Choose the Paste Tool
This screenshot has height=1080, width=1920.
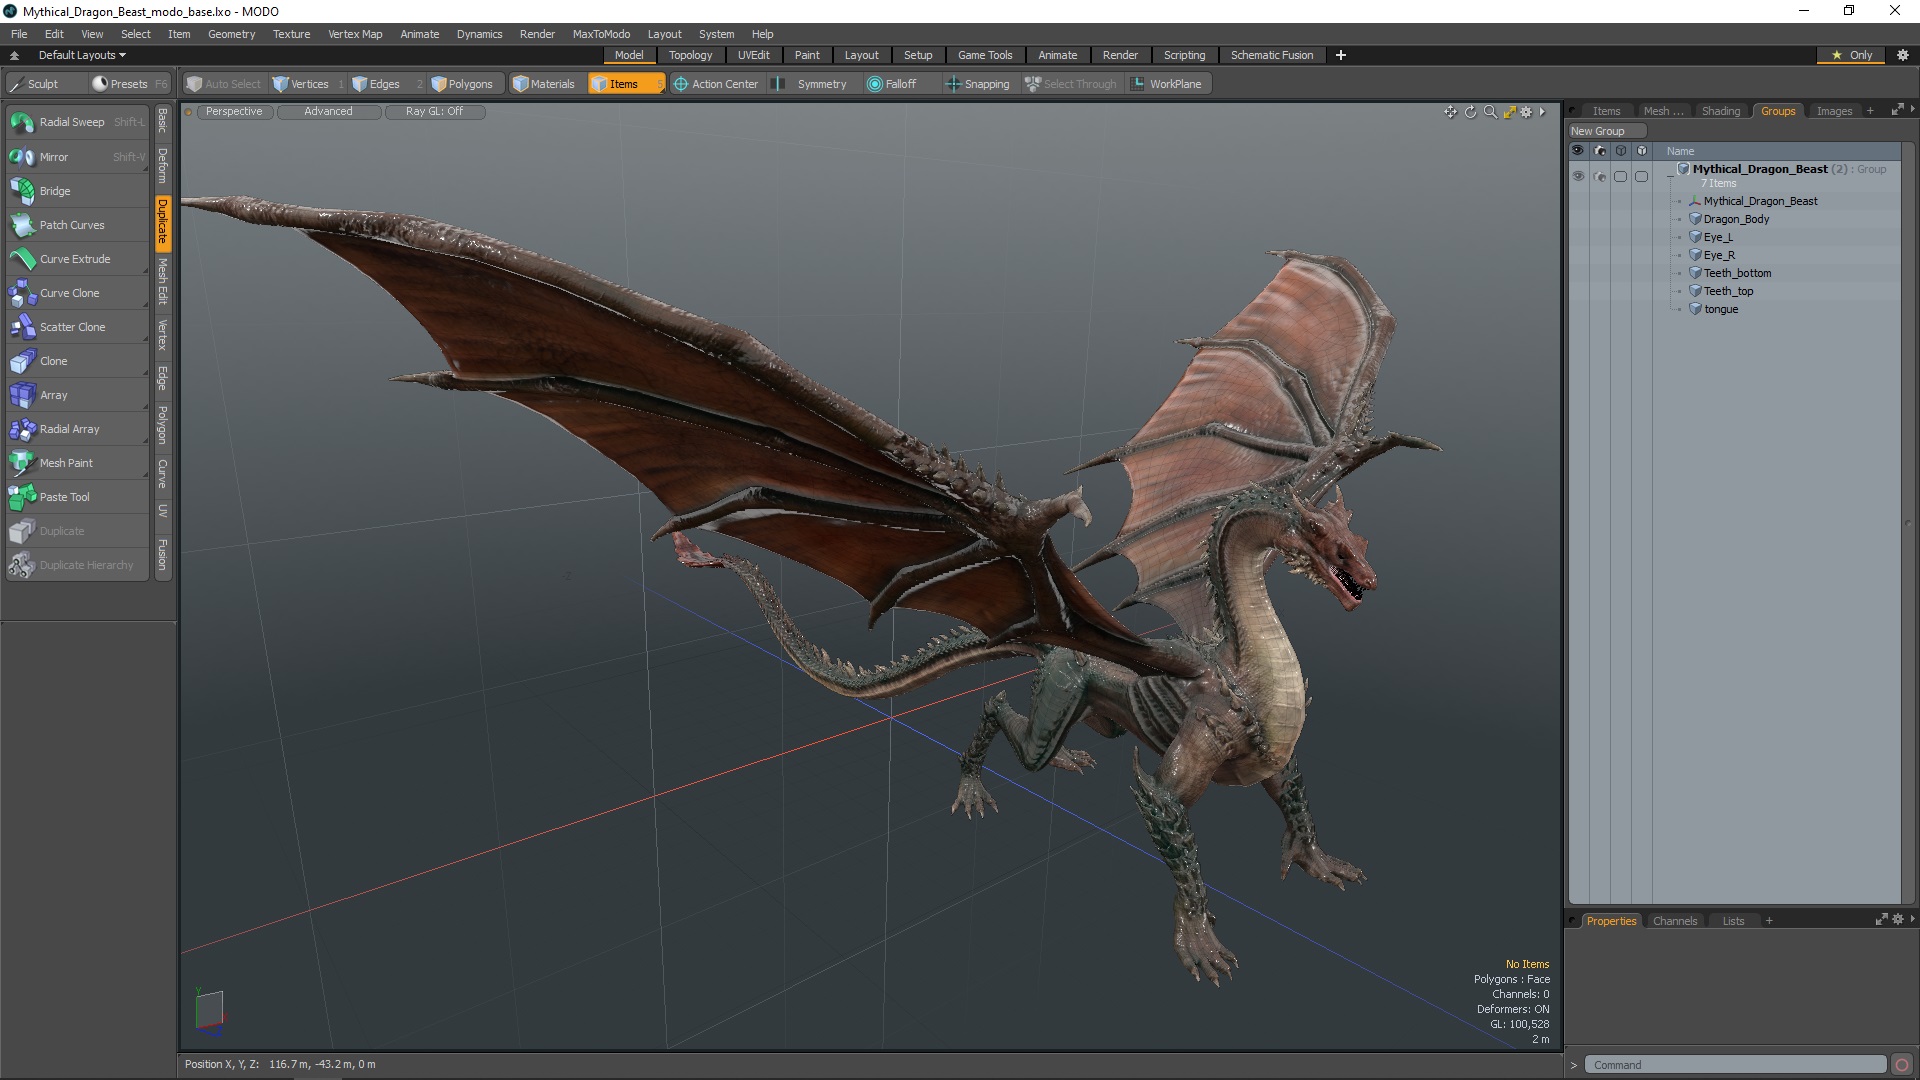tap(77, 497)
